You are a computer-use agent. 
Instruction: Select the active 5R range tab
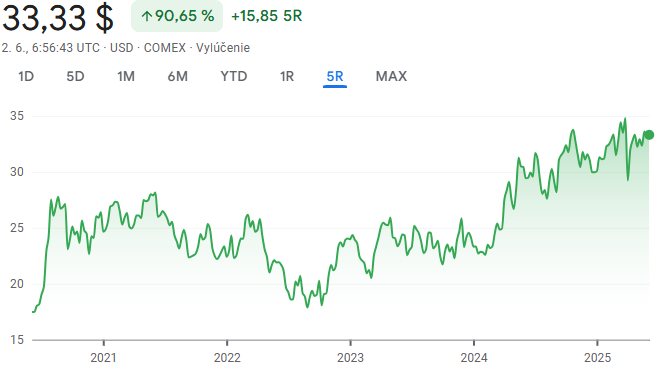pyautogui.click(x=335, y=76)
